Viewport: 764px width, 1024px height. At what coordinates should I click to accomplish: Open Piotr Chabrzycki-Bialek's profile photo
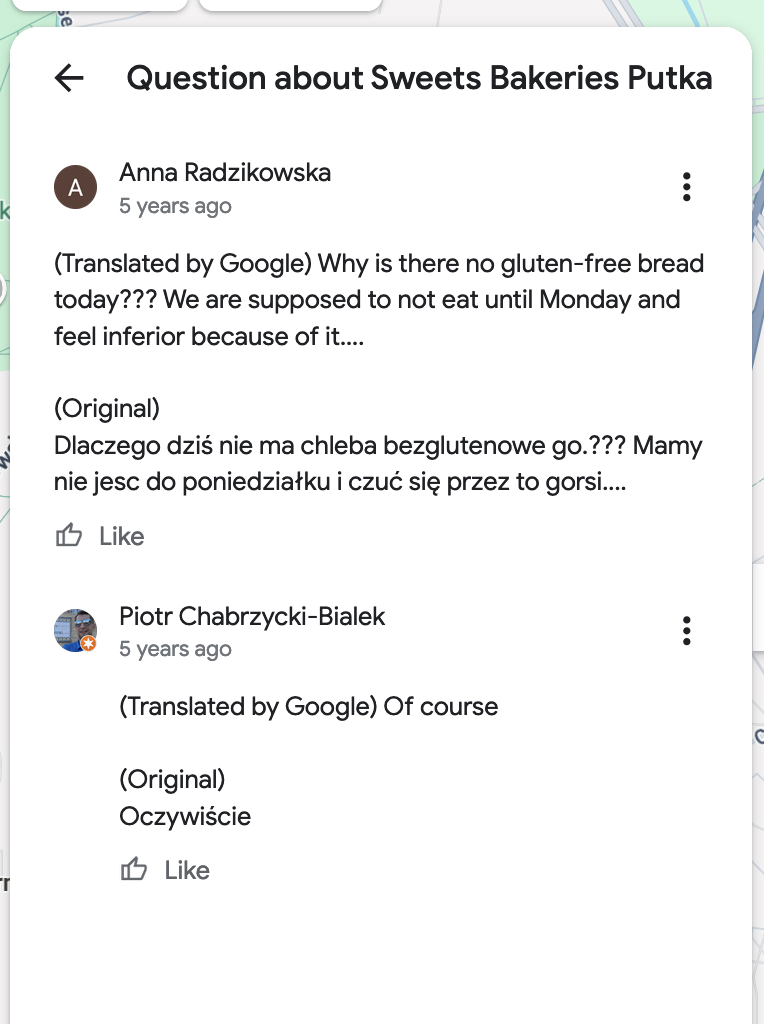click(x=73, y=629)
